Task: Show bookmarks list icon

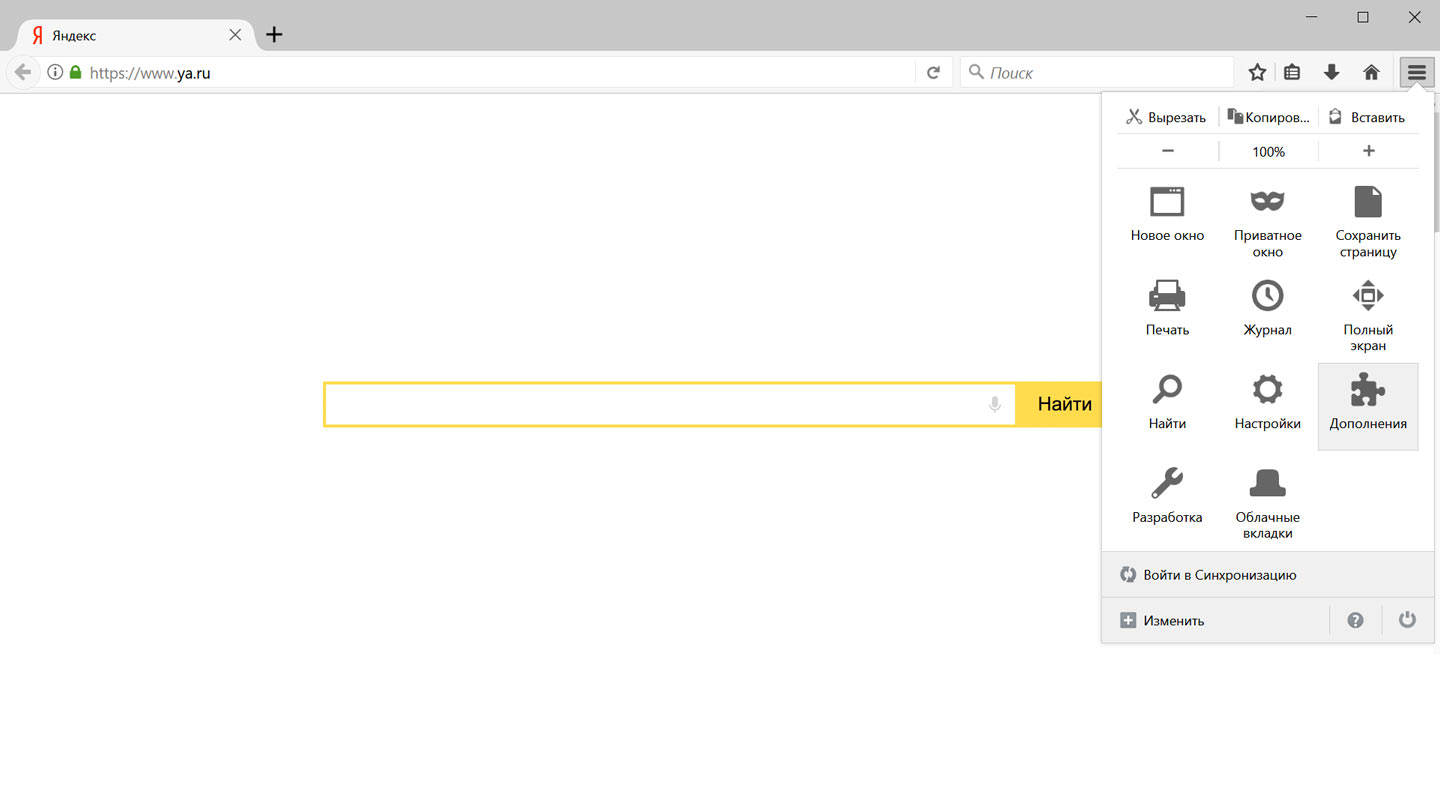Action: pyautogui.click(x=1292, y=72)
